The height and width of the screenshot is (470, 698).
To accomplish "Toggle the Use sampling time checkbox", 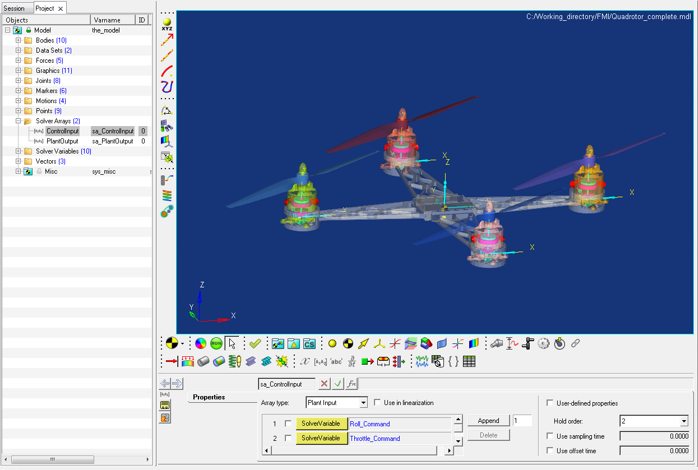I will tap(550, 437).
